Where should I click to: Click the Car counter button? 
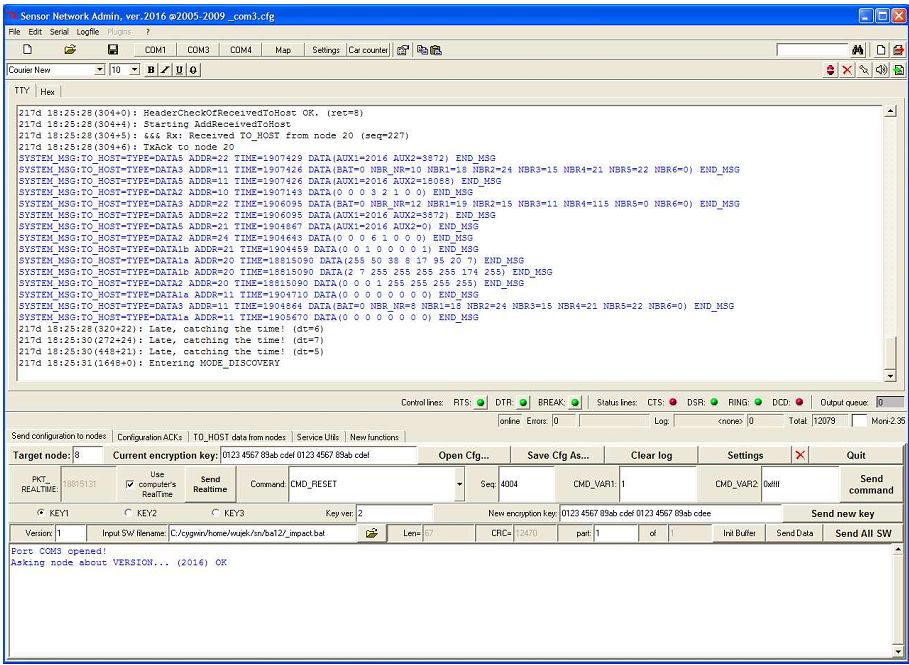tap(368, 50)
